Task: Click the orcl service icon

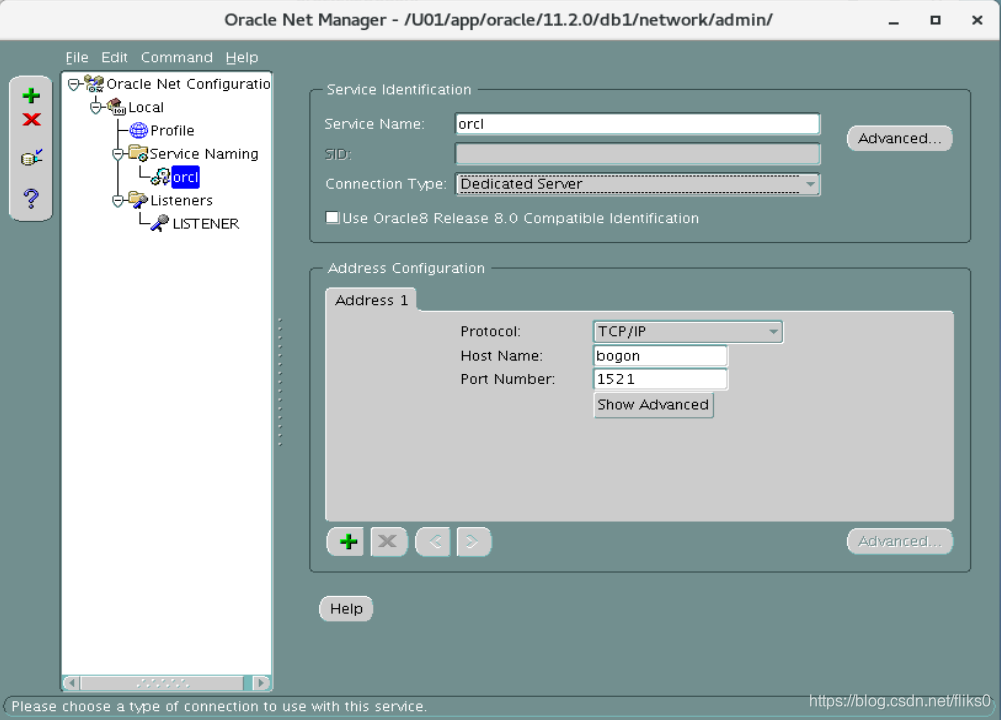Action: click(x=160, y=177)
